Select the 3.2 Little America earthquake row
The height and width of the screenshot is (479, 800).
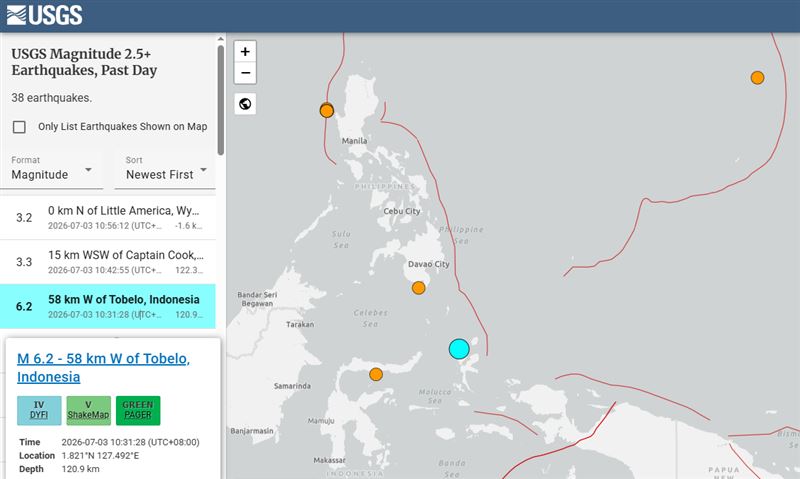coord(108,217)
